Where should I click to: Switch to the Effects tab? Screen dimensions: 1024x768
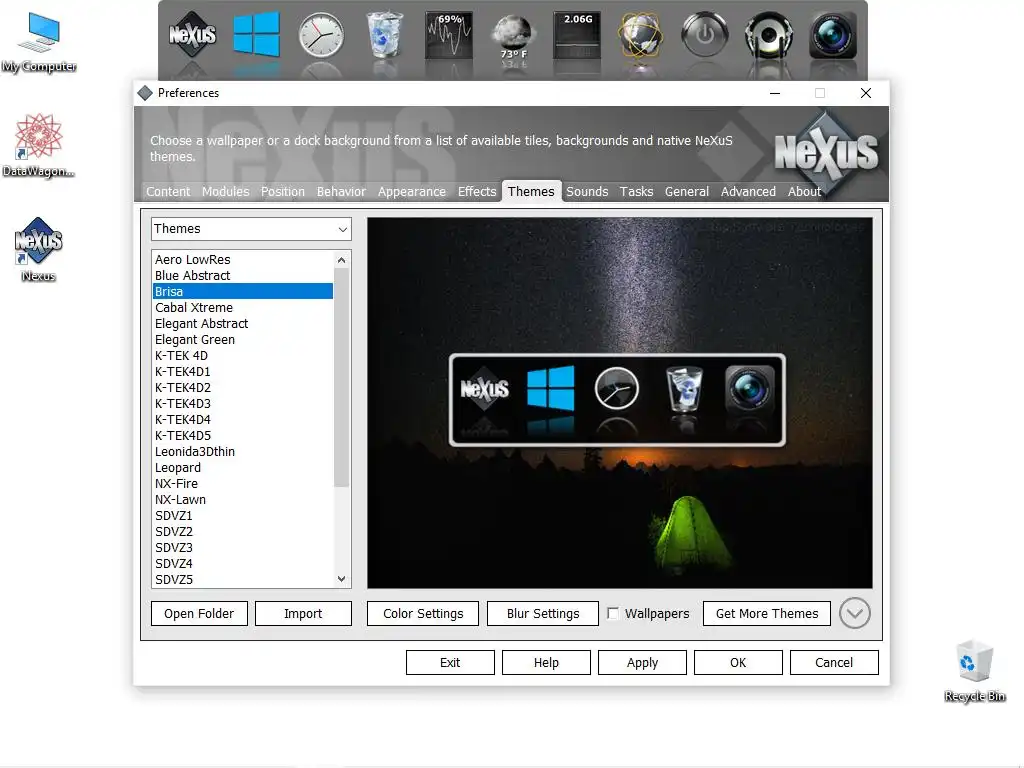[477, 191]
